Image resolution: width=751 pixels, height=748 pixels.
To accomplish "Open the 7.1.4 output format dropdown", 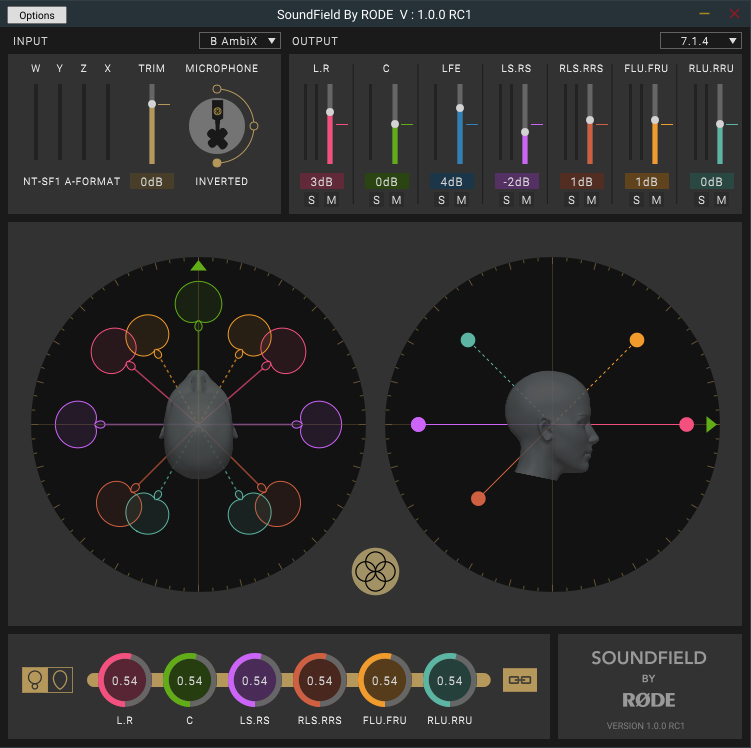I will [700, 41].
